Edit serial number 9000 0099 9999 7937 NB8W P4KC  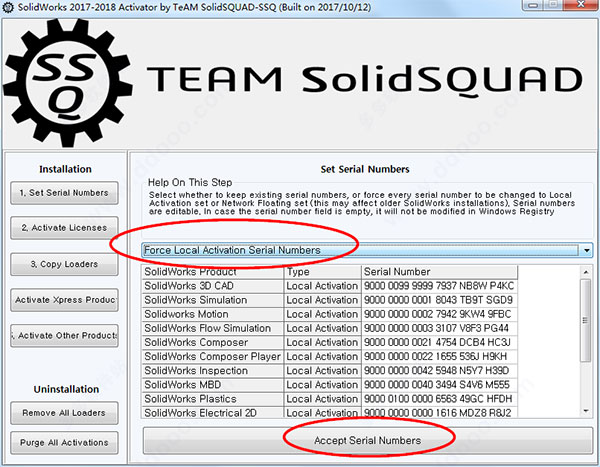pos(439,286)
